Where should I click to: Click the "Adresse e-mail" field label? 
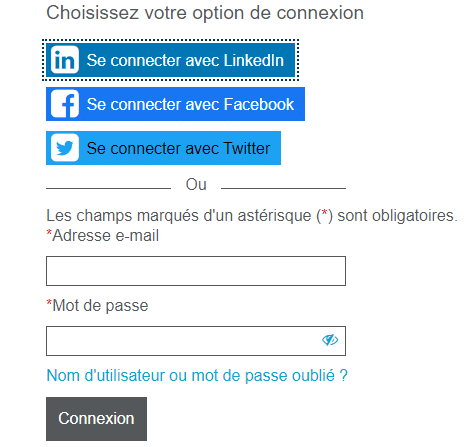pyautogui.click(x=106, y=235)
